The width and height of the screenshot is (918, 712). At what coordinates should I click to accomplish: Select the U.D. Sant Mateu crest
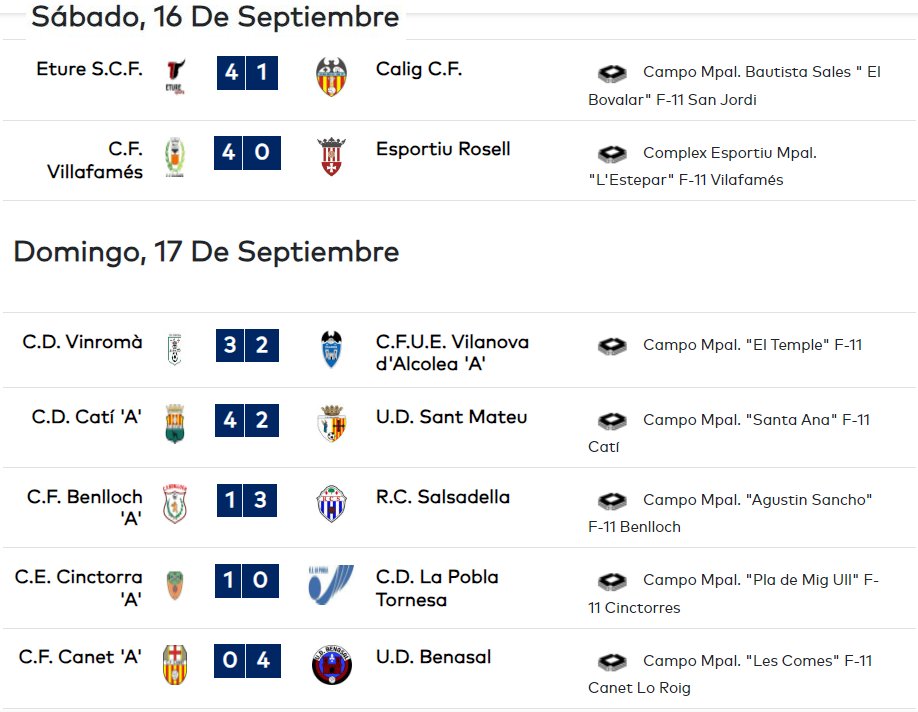coord(332,423)
